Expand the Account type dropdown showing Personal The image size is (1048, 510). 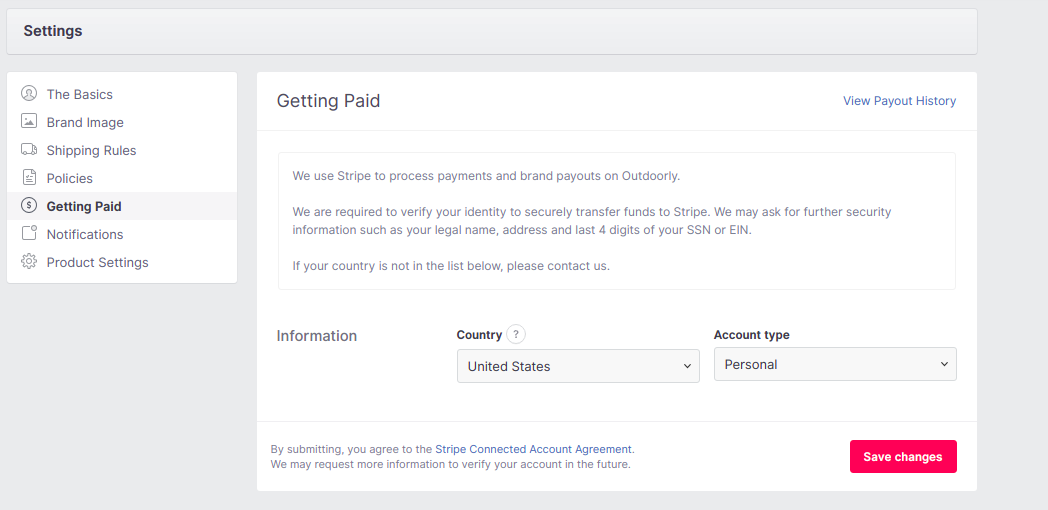835,364
